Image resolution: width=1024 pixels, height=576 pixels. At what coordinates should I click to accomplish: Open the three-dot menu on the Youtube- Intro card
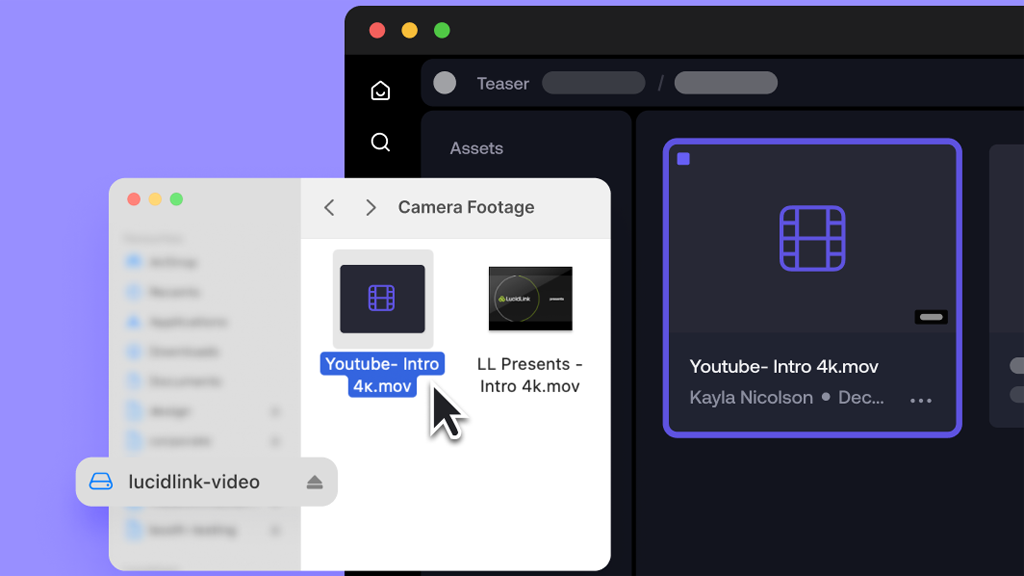pyautogui.click(x=921, y=400)
